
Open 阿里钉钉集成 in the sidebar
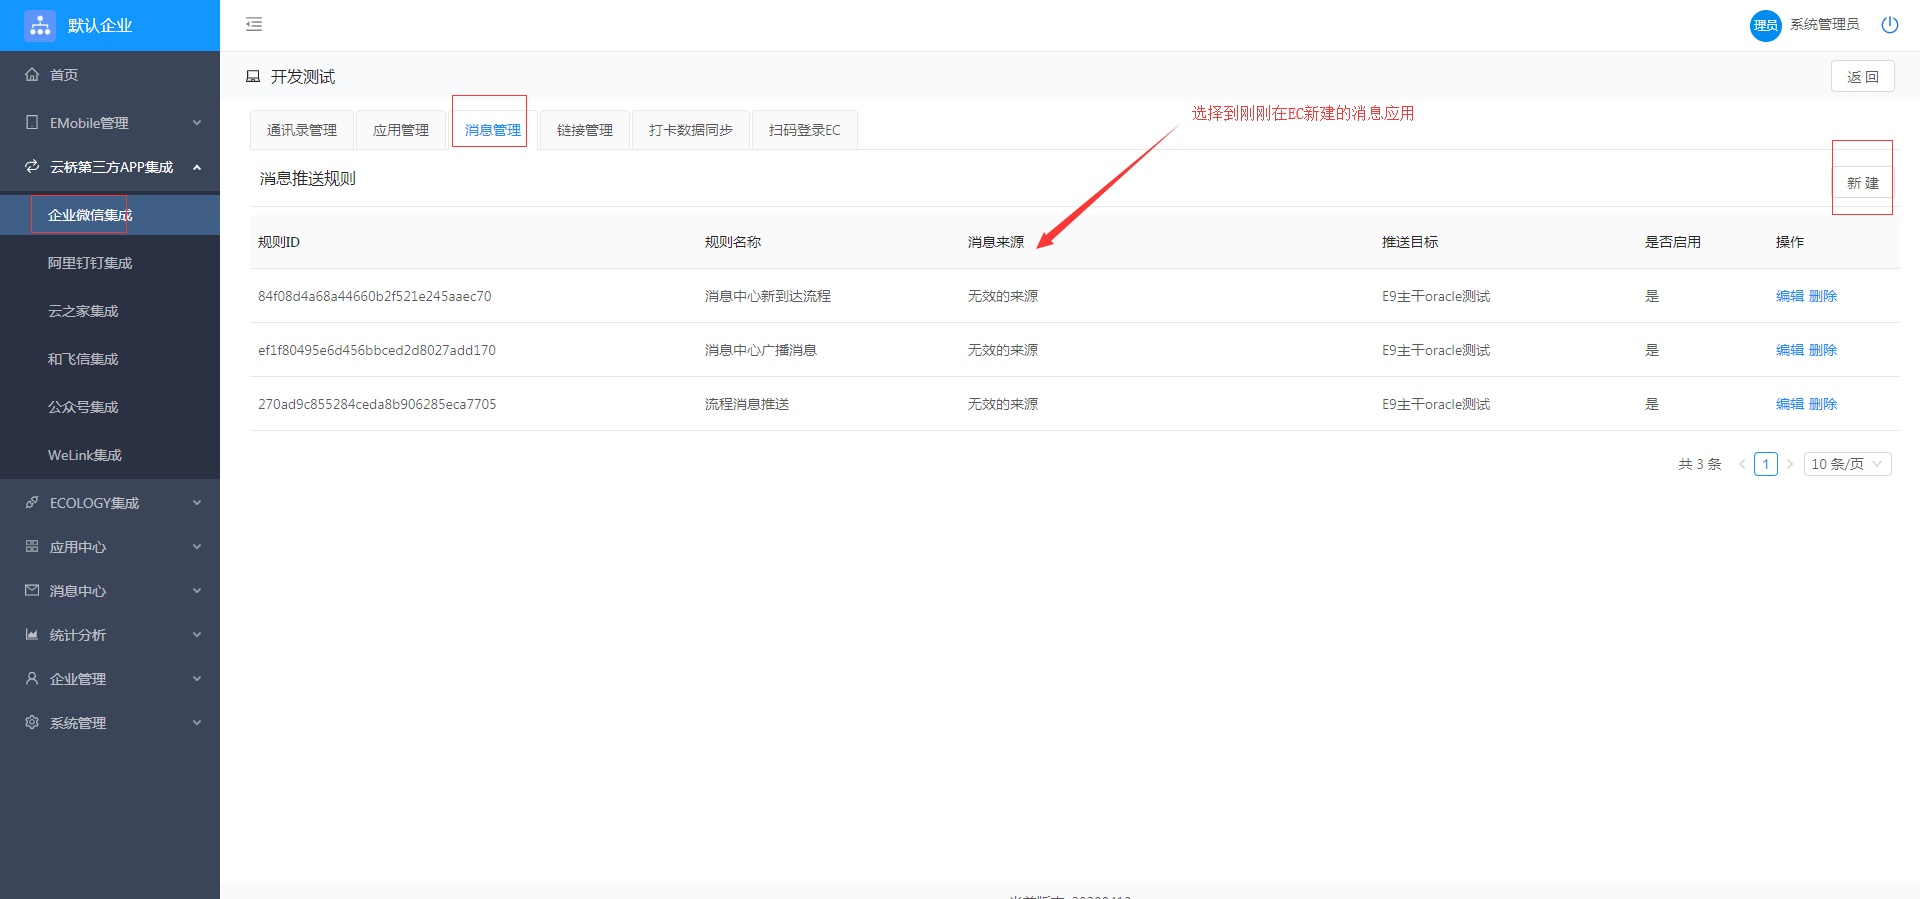110,263
